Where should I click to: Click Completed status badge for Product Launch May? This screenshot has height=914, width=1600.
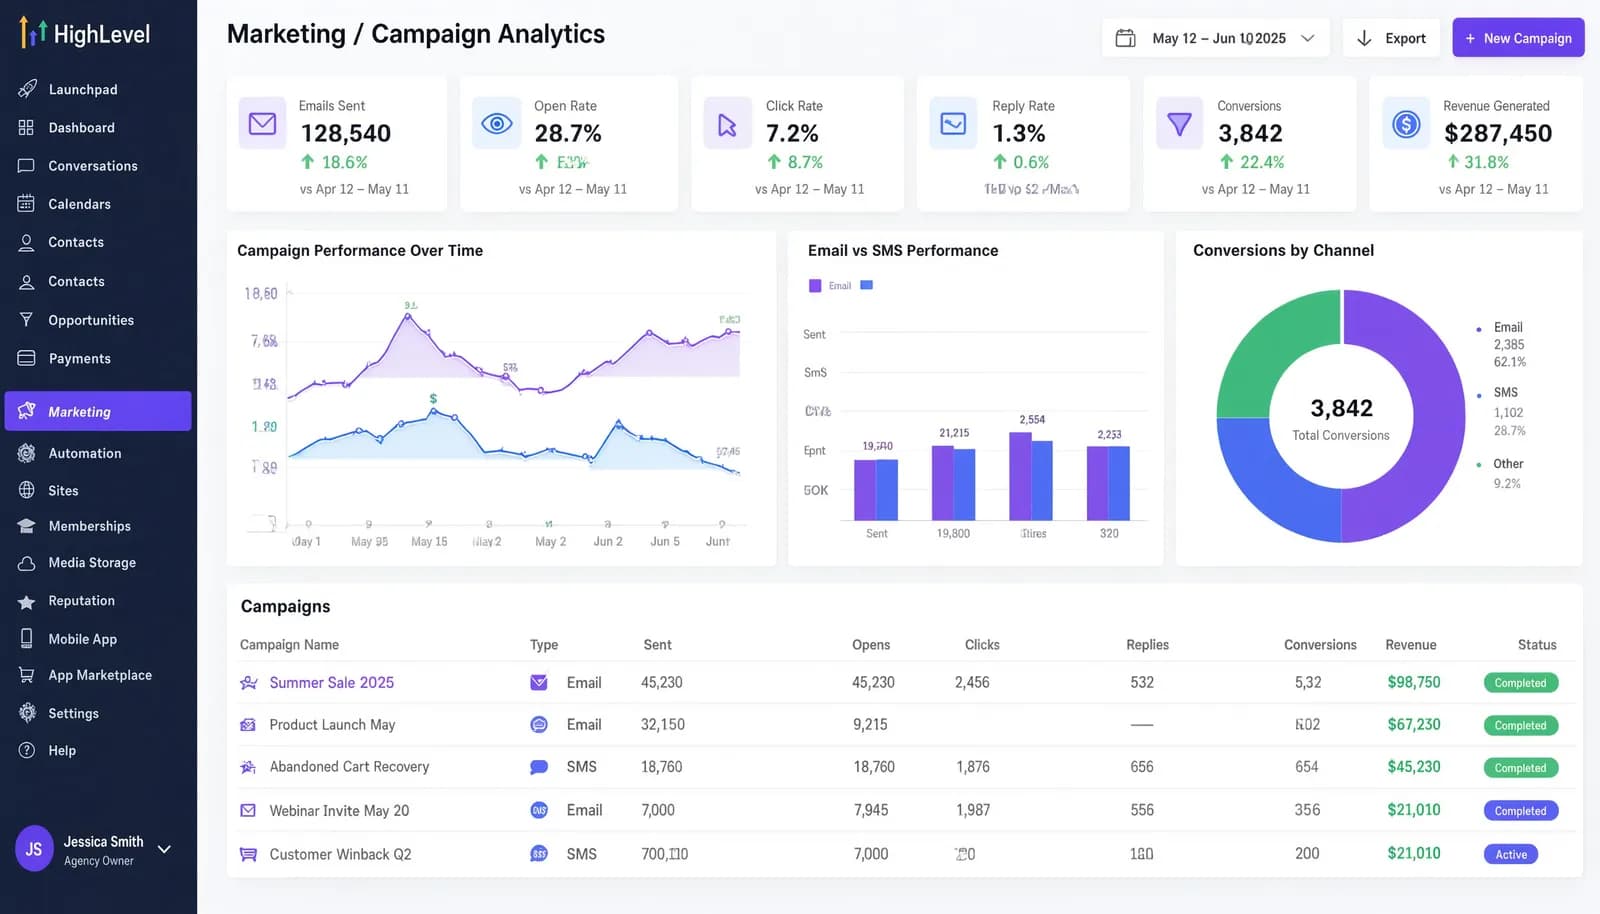click(x=1521, y=725)
